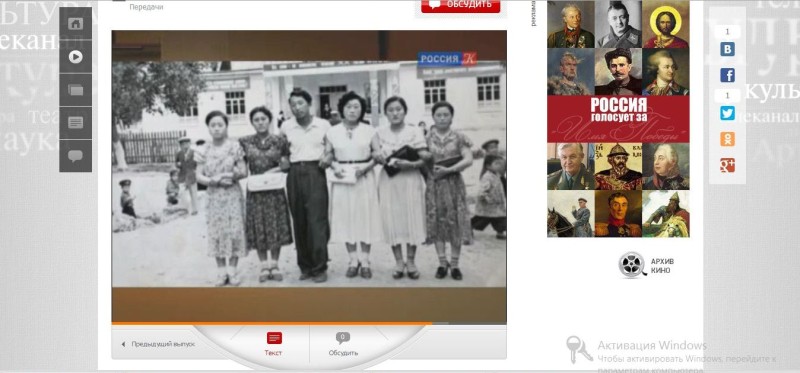Share the page on Odnoklassniki
This screenshot has width=800, height=373.
click(x=728, y=139)
